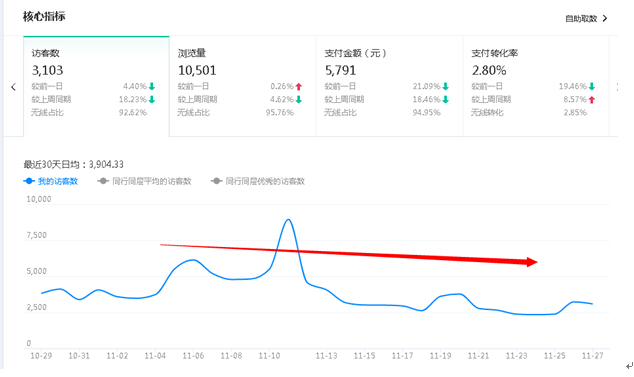
Task: Toggle the 同行同层优秀的访客数 legend series
Action: coord(258,181)
